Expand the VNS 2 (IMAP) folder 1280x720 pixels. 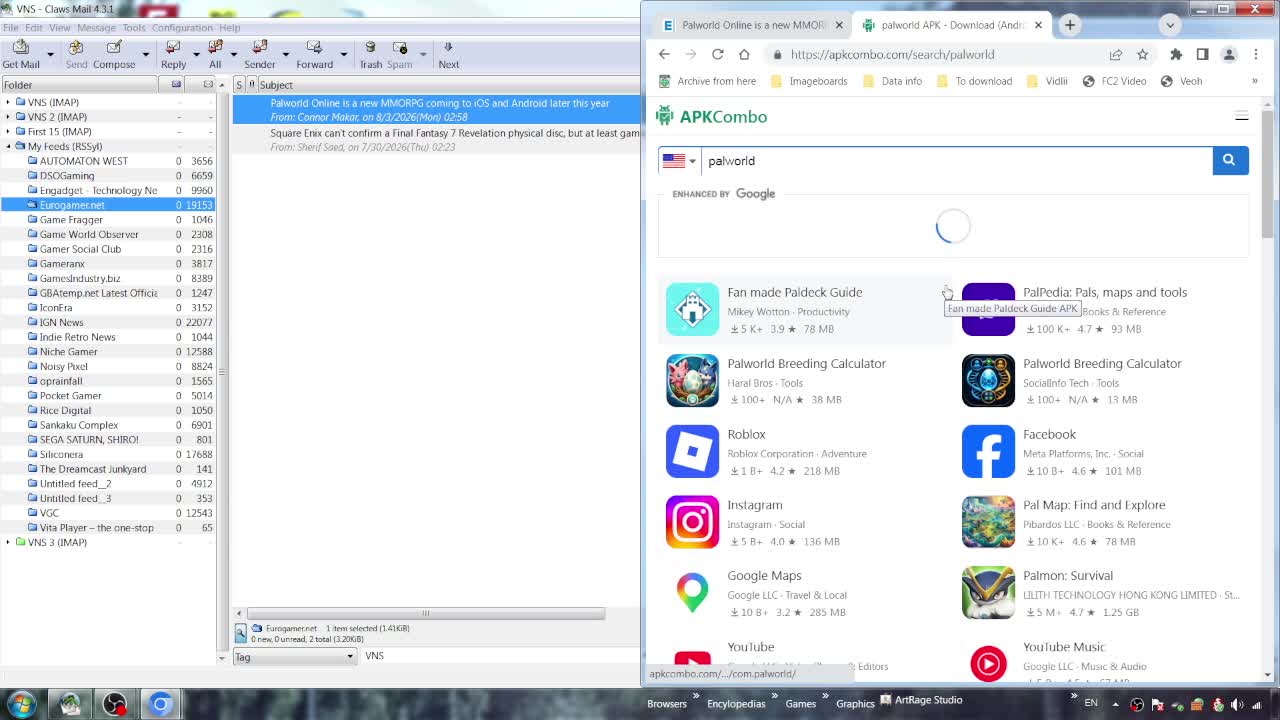8,117
